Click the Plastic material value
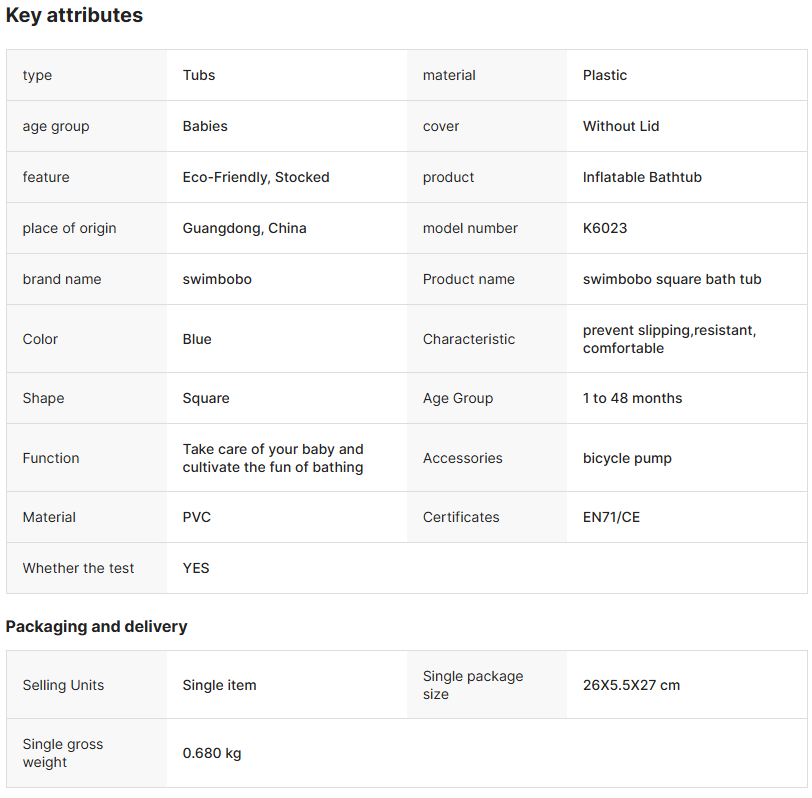Image resolution: width=812 pixels, height=798 pixels. pos(605,75)
